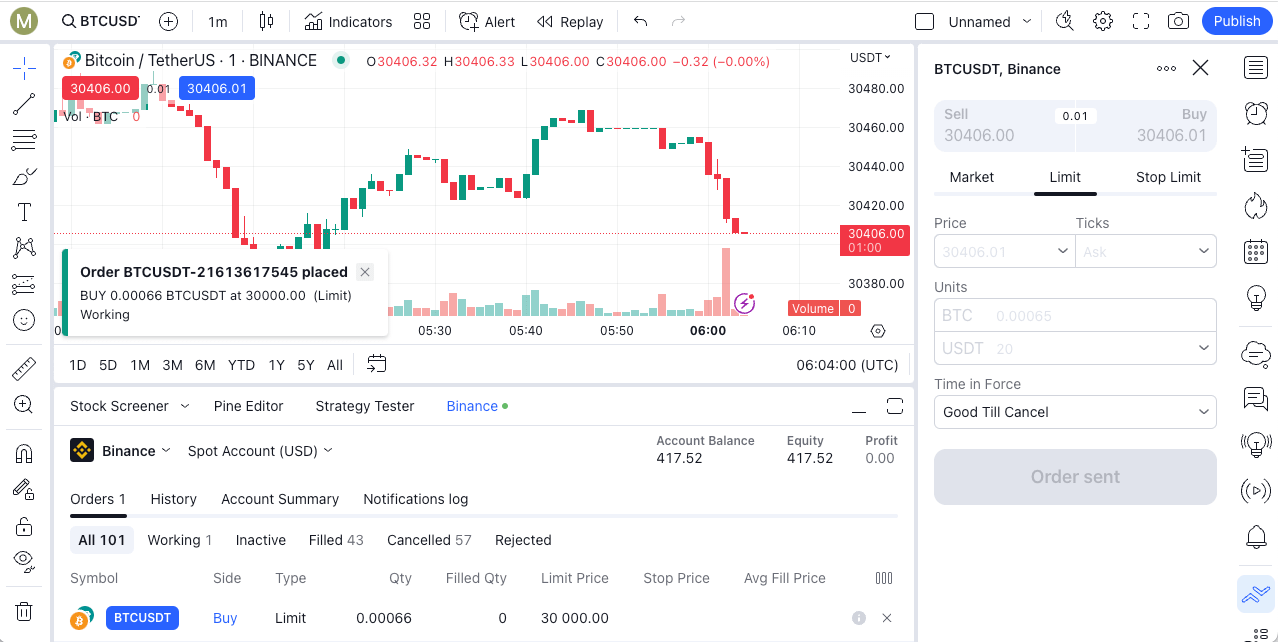Toggle stay in drawing mode
This screenshot has width=1278, height=642.
pos(24,489)
